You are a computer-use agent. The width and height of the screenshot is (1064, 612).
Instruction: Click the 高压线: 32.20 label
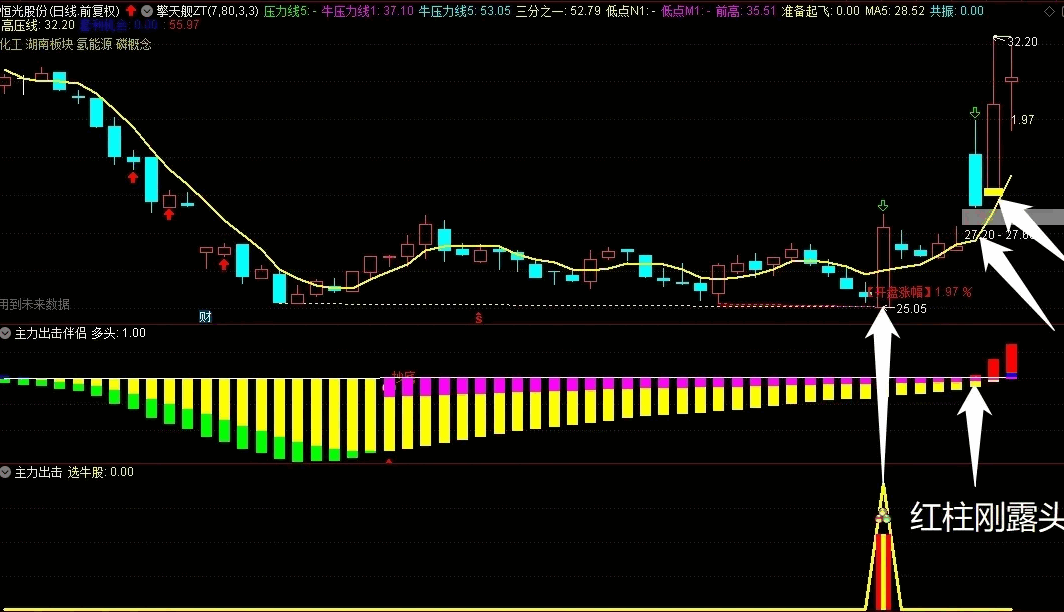coord(38,25)
